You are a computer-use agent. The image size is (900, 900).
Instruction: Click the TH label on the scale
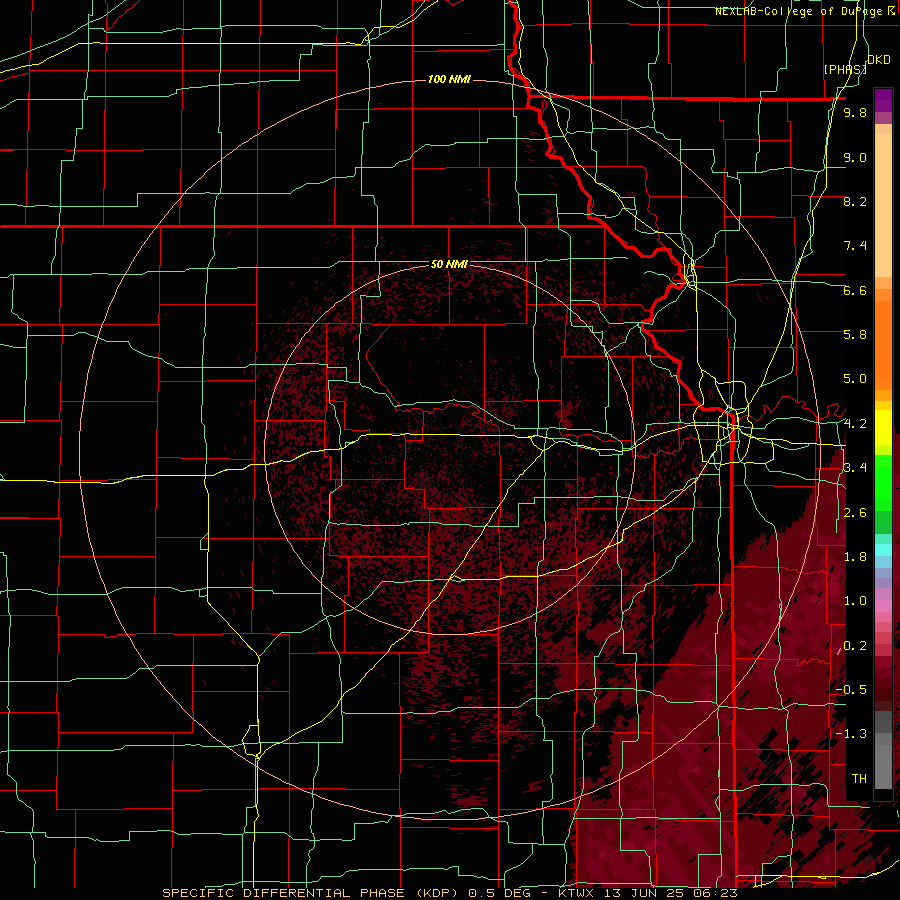859,779
